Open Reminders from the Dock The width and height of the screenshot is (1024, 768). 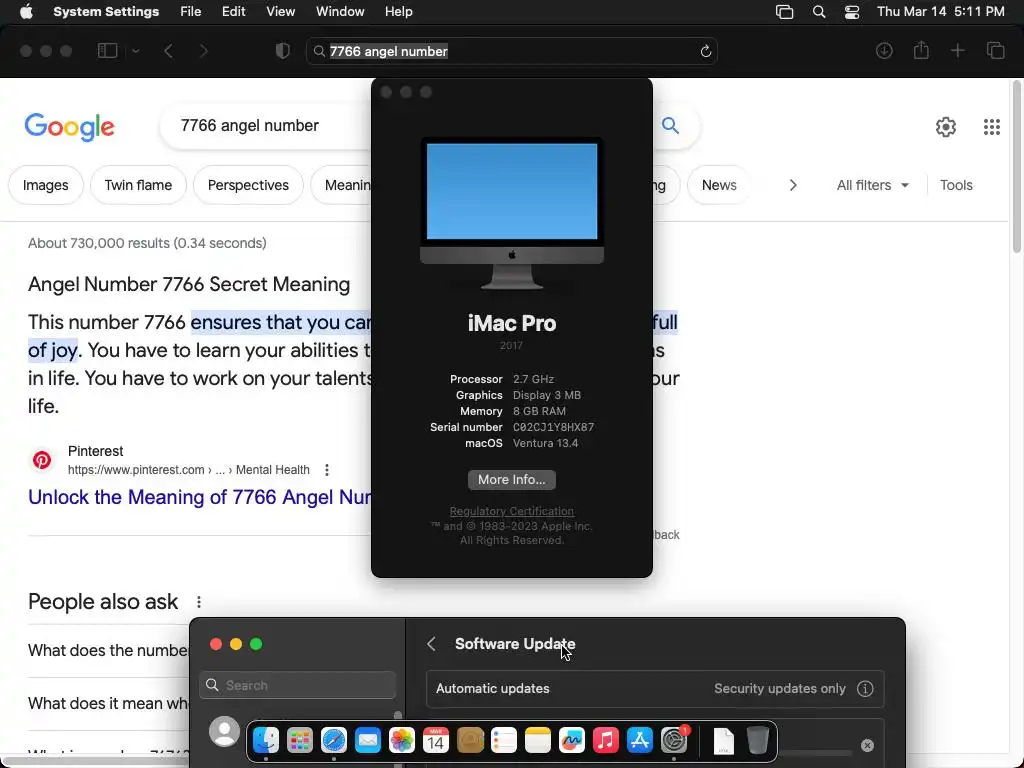[x=504, y=741]
